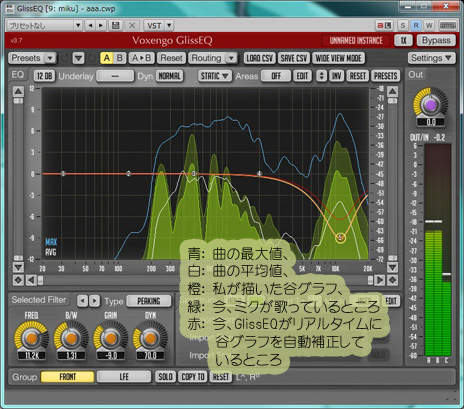Click the Areas EDIT button
The width and height of the screenshot is (464, 409).
tap(303, 76)
